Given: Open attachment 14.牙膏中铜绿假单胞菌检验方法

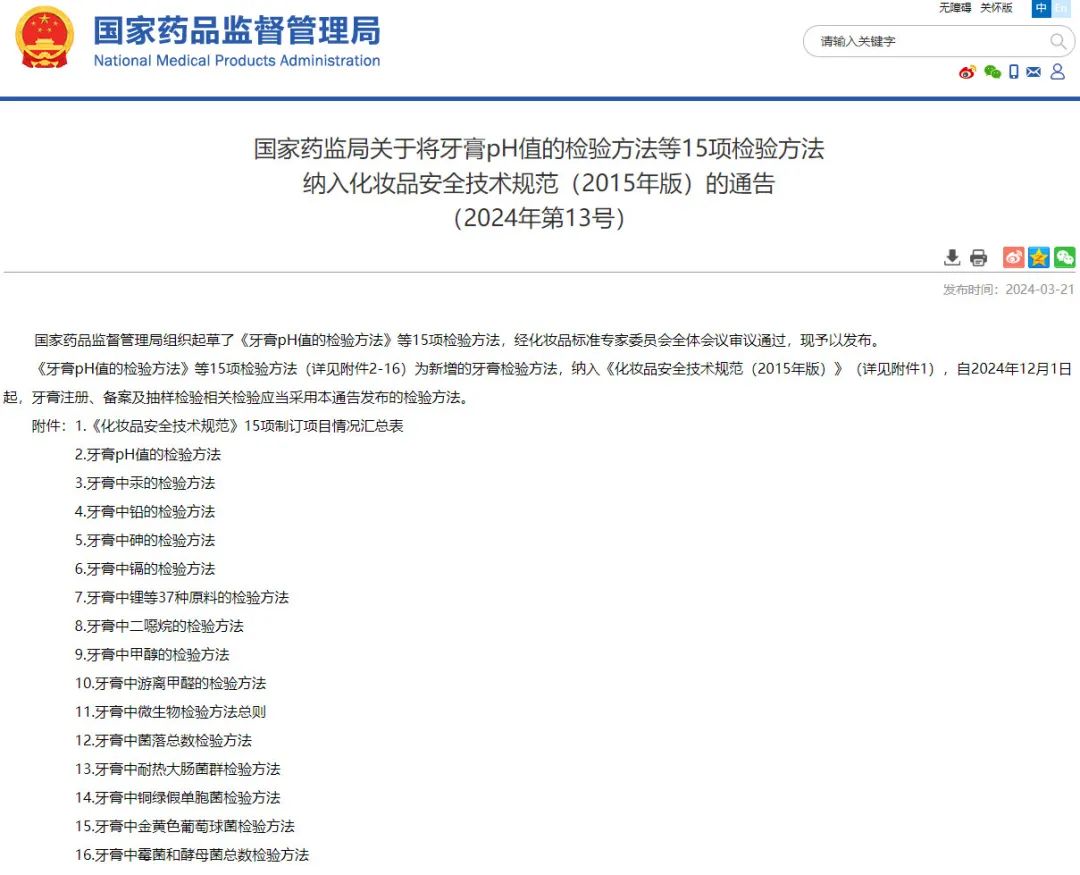Looking at the screenshot, I should (178, 798).
